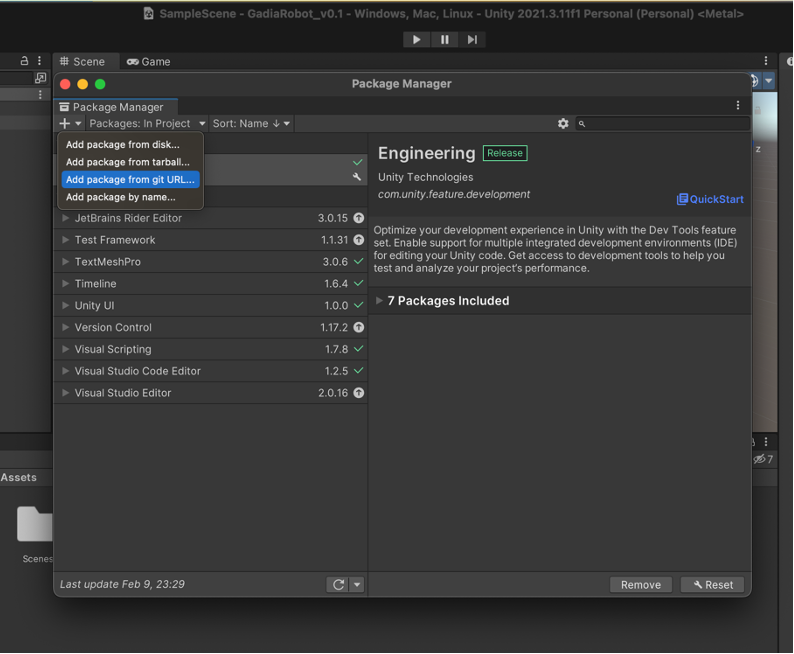Expand the Version Control package row
Image resolution: width=794 pixels, height=654 pixels.
click(x=65, y=328)
